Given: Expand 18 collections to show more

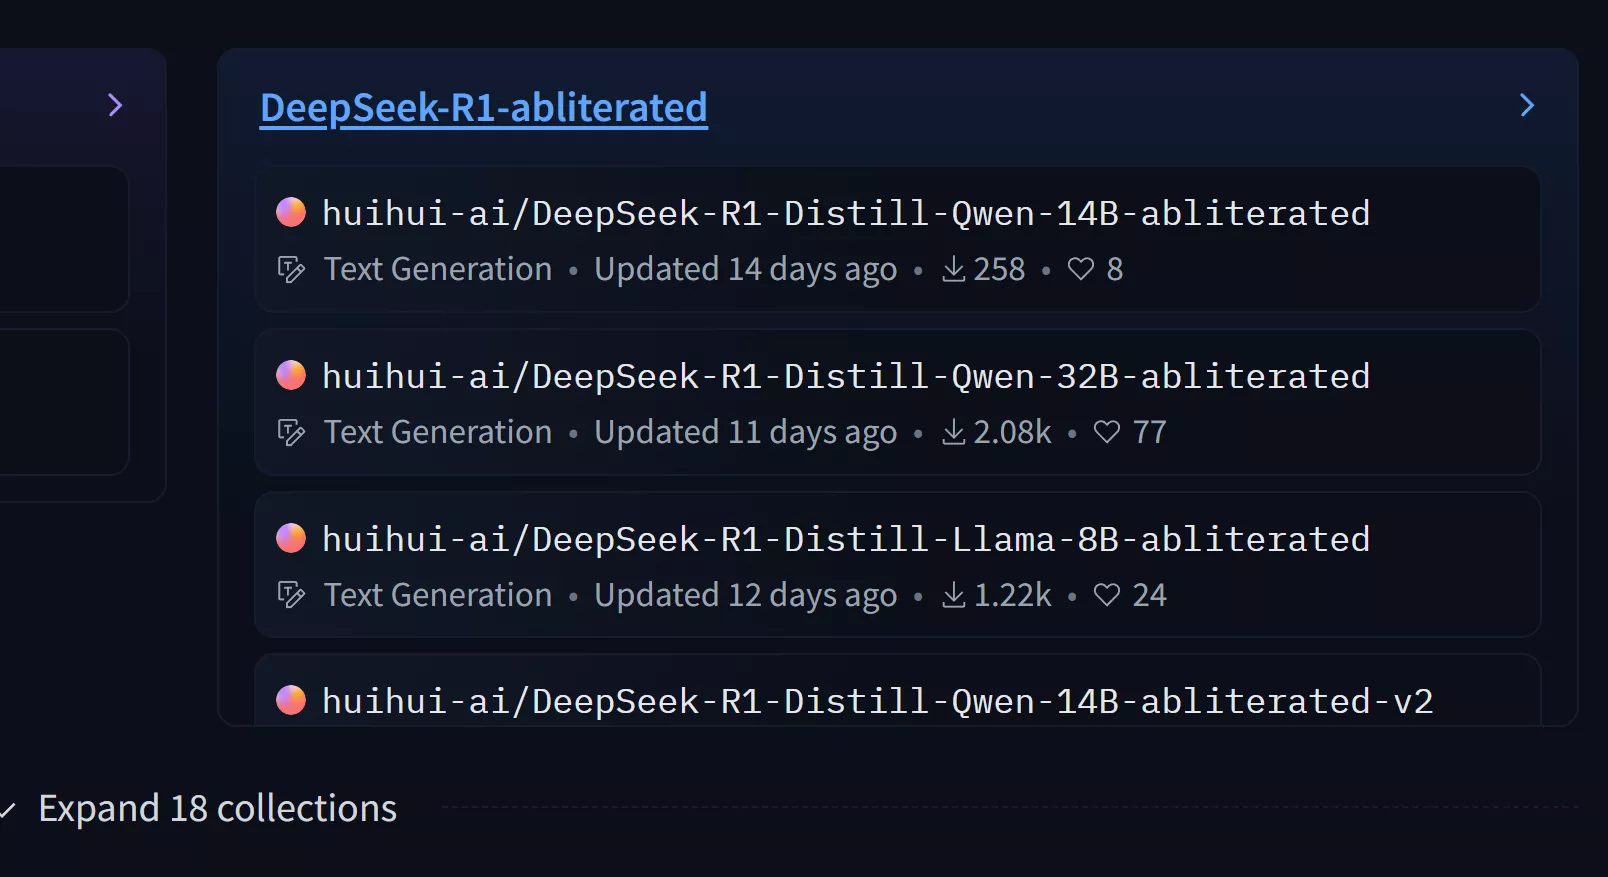Looking at the screenshot, I should (216, 808).
